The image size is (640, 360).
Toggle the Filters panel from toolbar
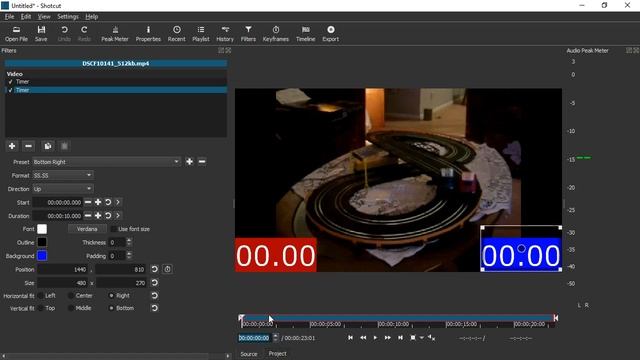pyautogui.click(x=248, y=34)
